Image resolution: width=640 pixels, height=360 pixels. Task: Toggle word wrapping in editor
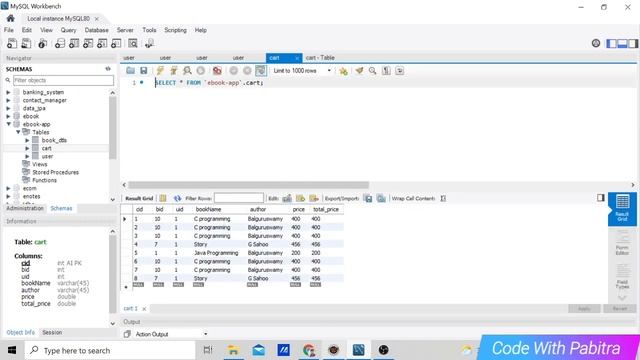(x=400, y=71)
